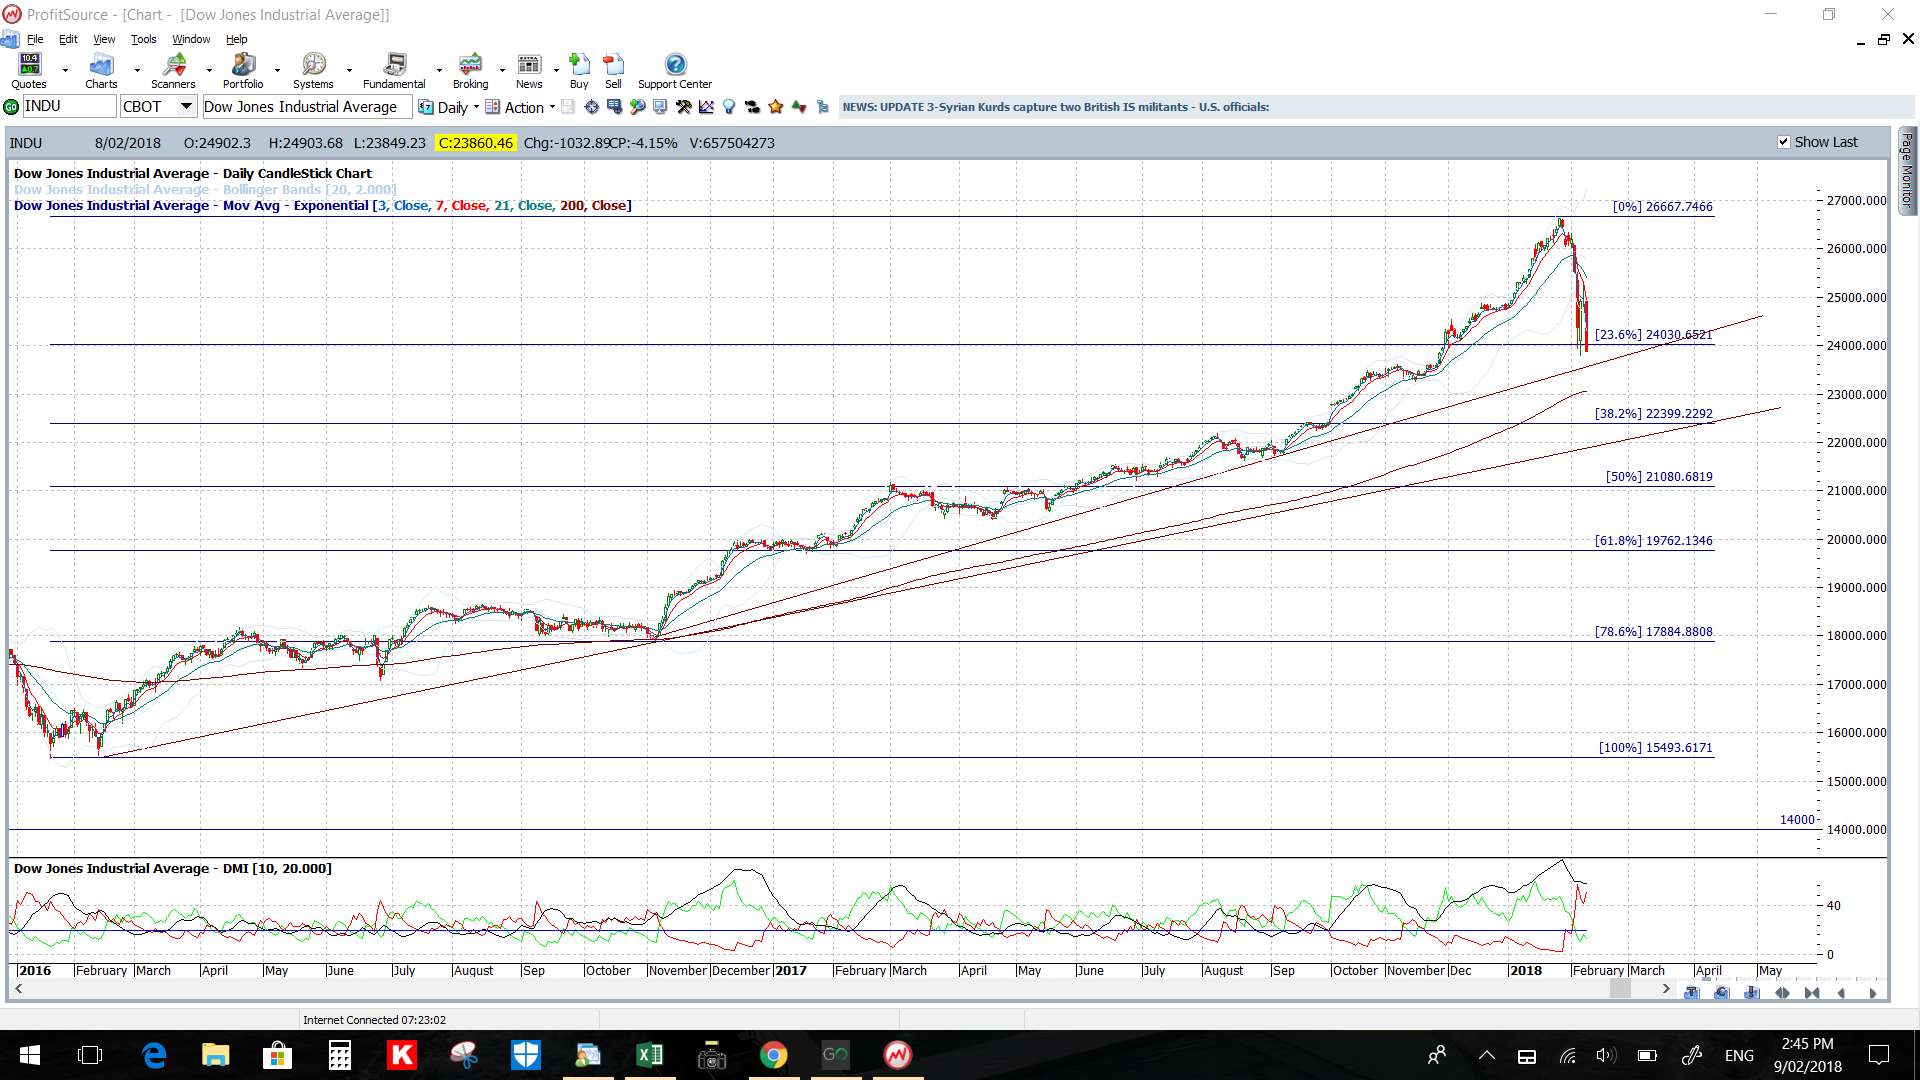Click the black linked-nodes toolbar icon
Image resolution: width=1920 pixels, height=1080 pixels.
pos(752,107)
